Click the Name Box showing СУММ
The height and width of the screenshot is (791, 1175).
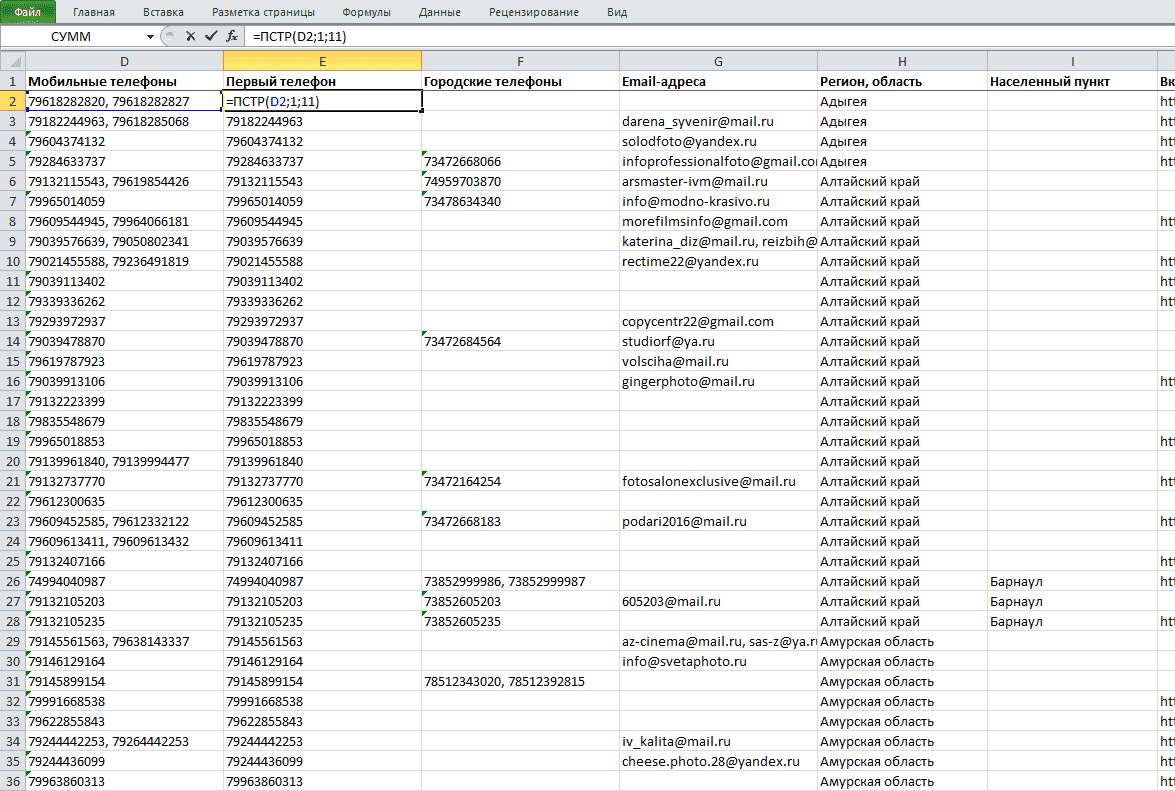coord(72,37)
